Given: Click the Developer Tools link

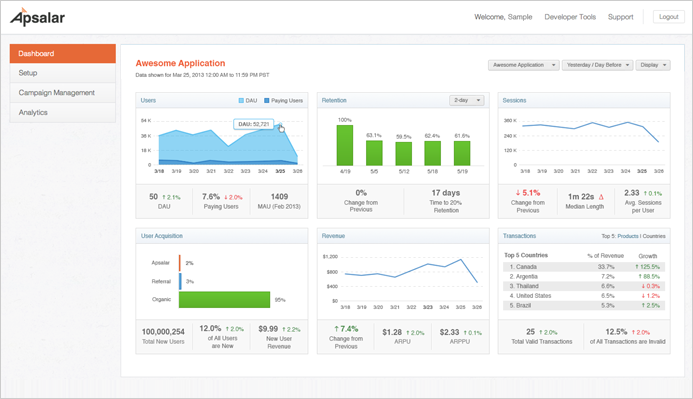Looking at the screenshot, I should (570, 17).
